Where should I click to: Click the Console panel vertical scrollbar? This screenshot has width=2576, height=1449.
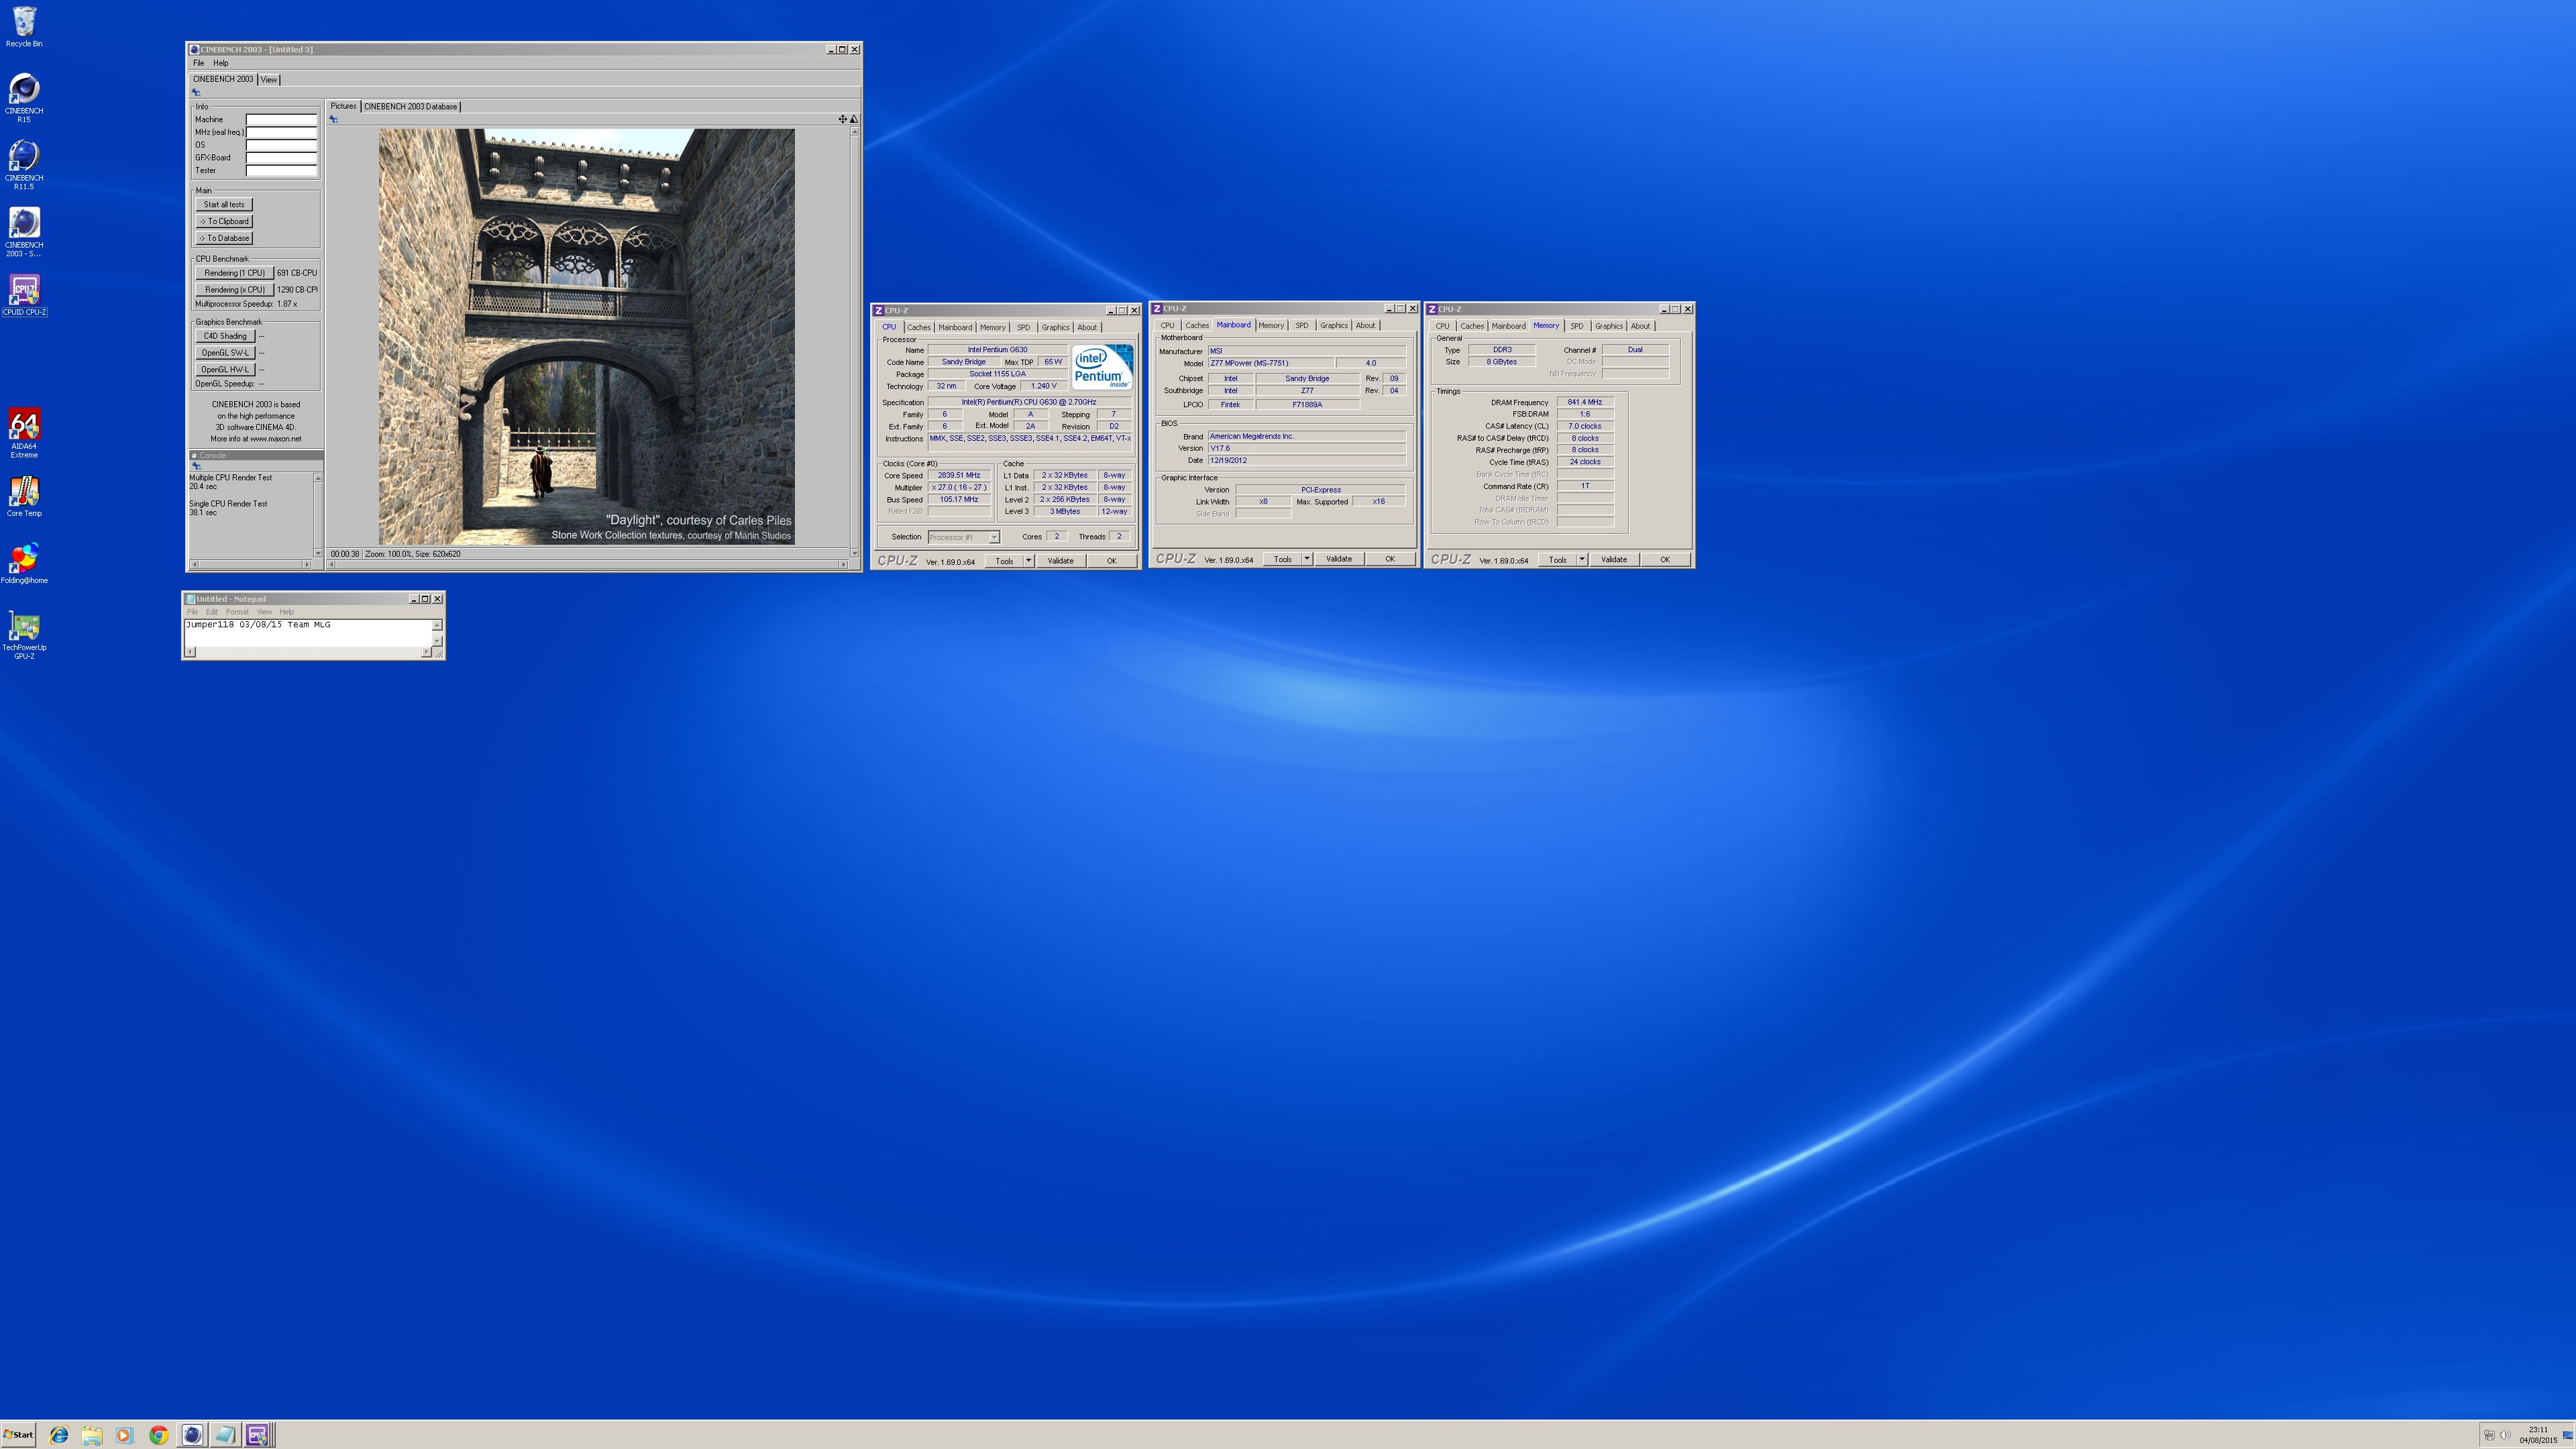click(x=318, y=516)
